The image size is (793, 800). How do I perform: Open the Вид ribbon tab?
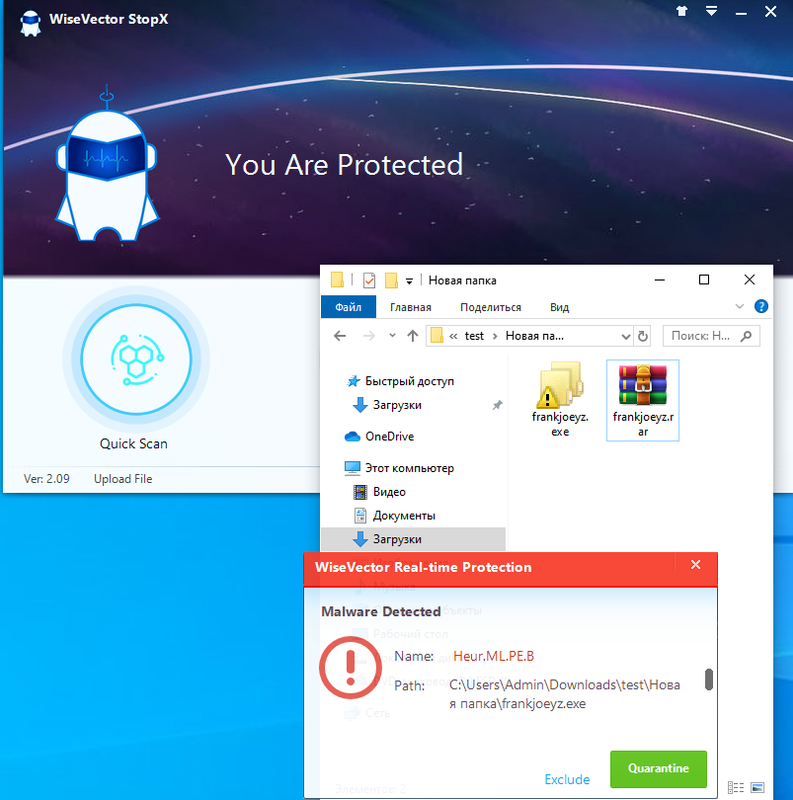559,307
